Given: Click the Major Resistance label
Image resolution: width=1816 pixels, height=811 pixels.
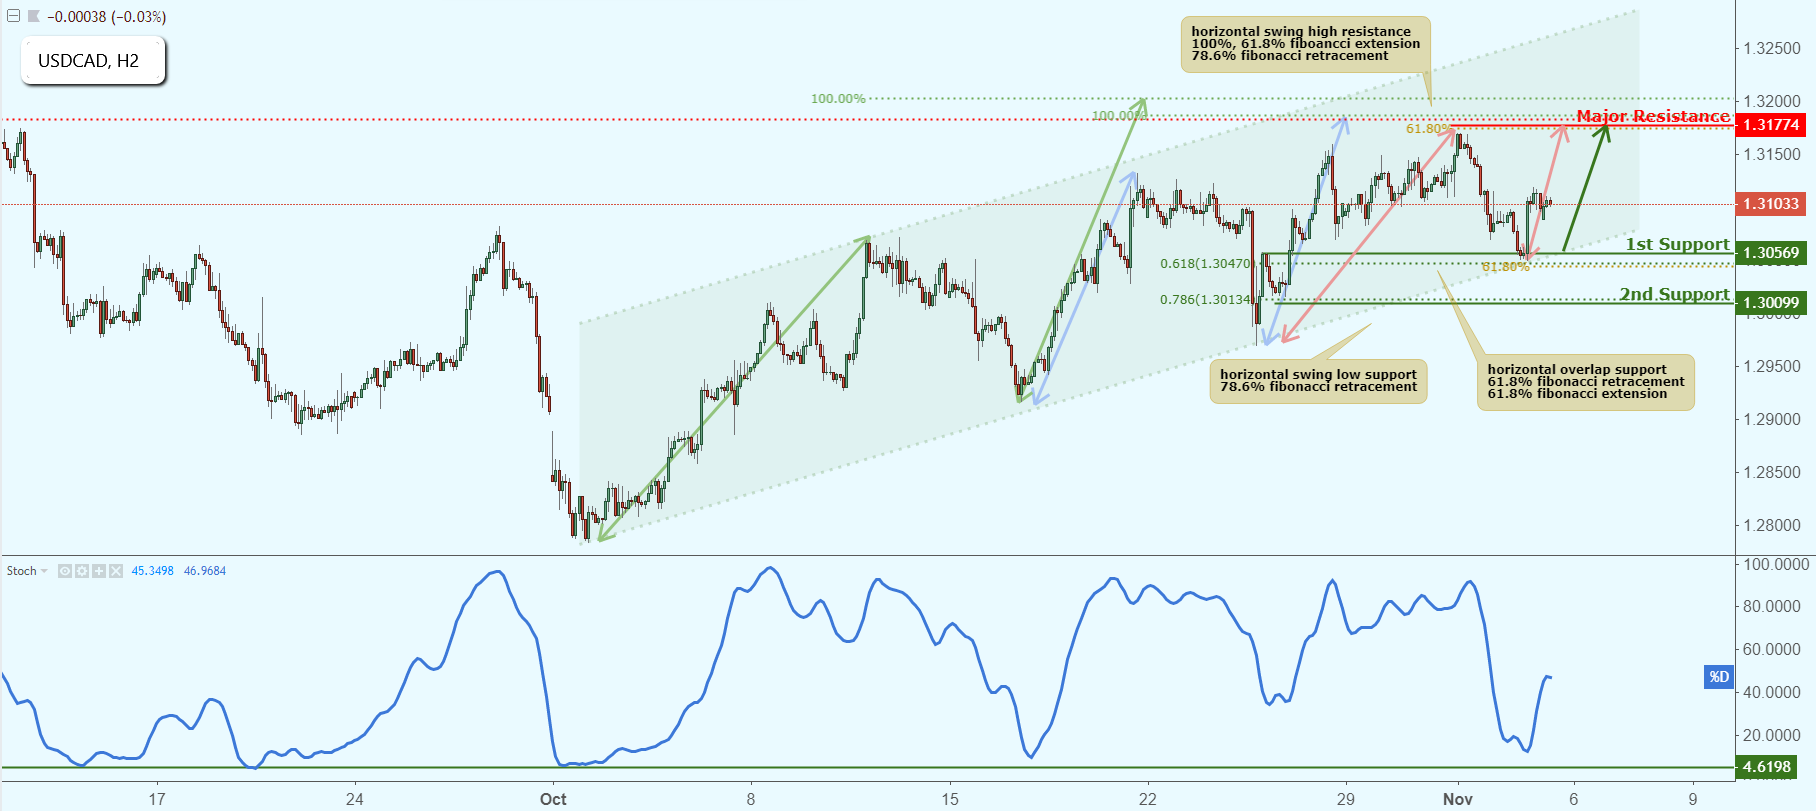Looking at the screenshot, I should pos(1653,116).
